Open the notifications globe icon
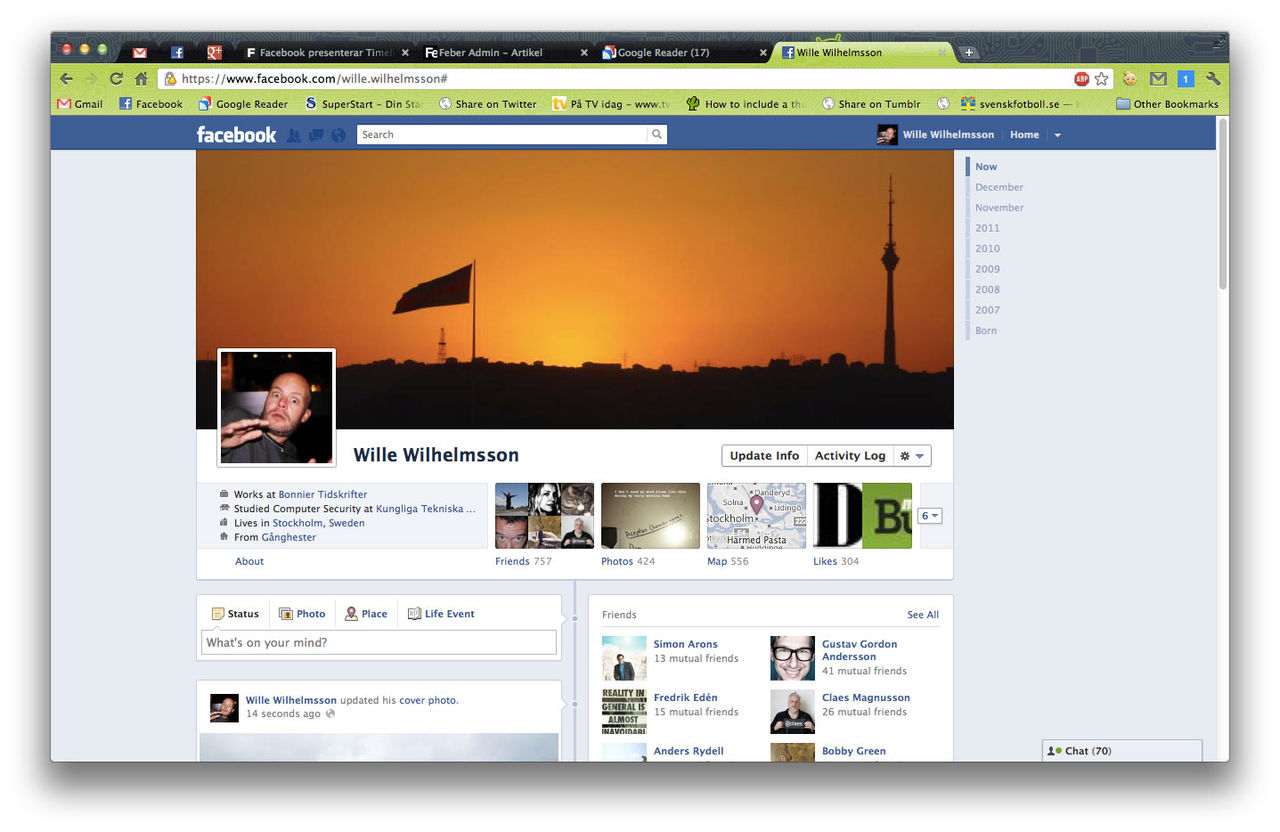1280x832 pixels. click(x=337, y=134)
